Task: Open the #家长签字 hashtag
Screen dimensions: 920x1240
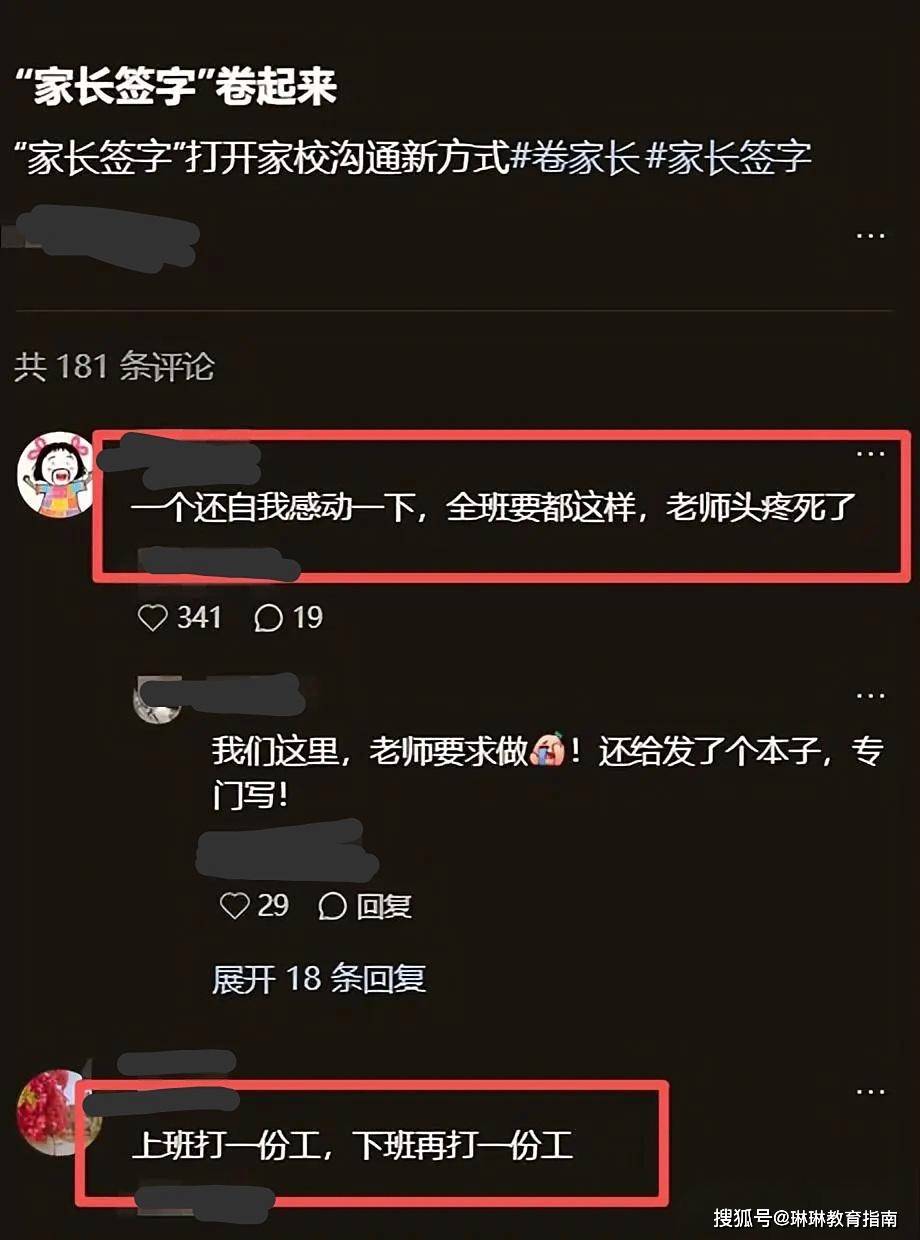Action: pos(730,158)
